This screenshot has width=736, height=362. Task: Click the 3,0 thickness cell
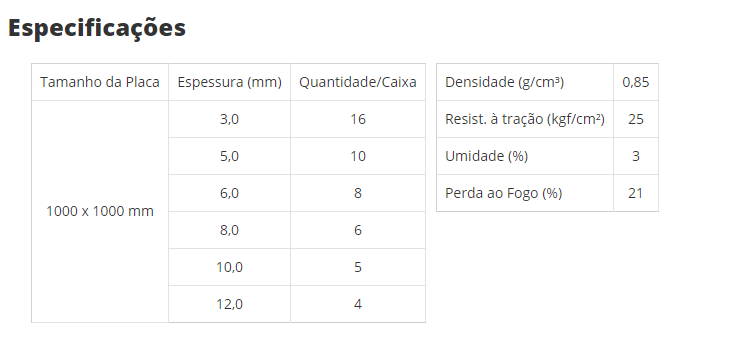click(230, 119)
